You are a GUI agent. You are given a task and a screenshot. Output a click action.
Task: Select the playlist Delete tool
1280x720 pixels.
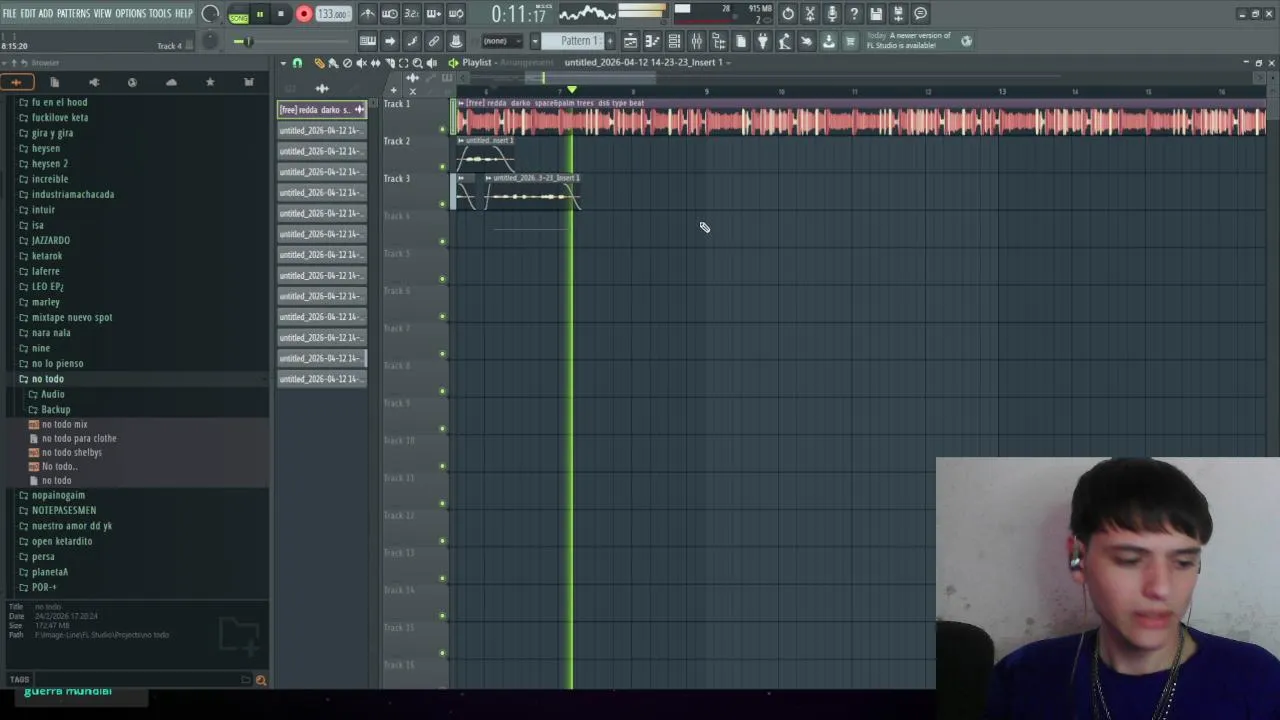click(x=347, y=63)
